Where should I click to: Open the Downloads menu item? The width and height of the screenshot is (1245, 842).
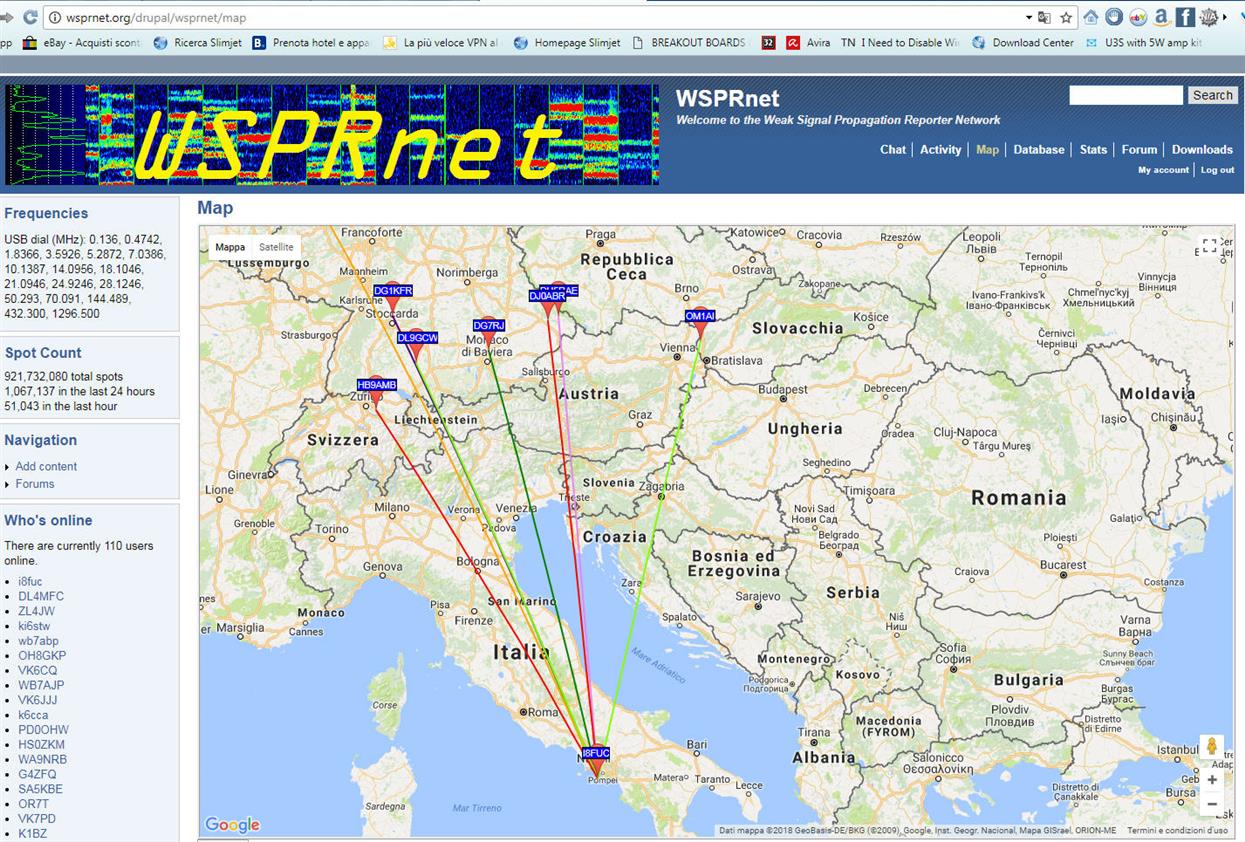coord(1202,149)
